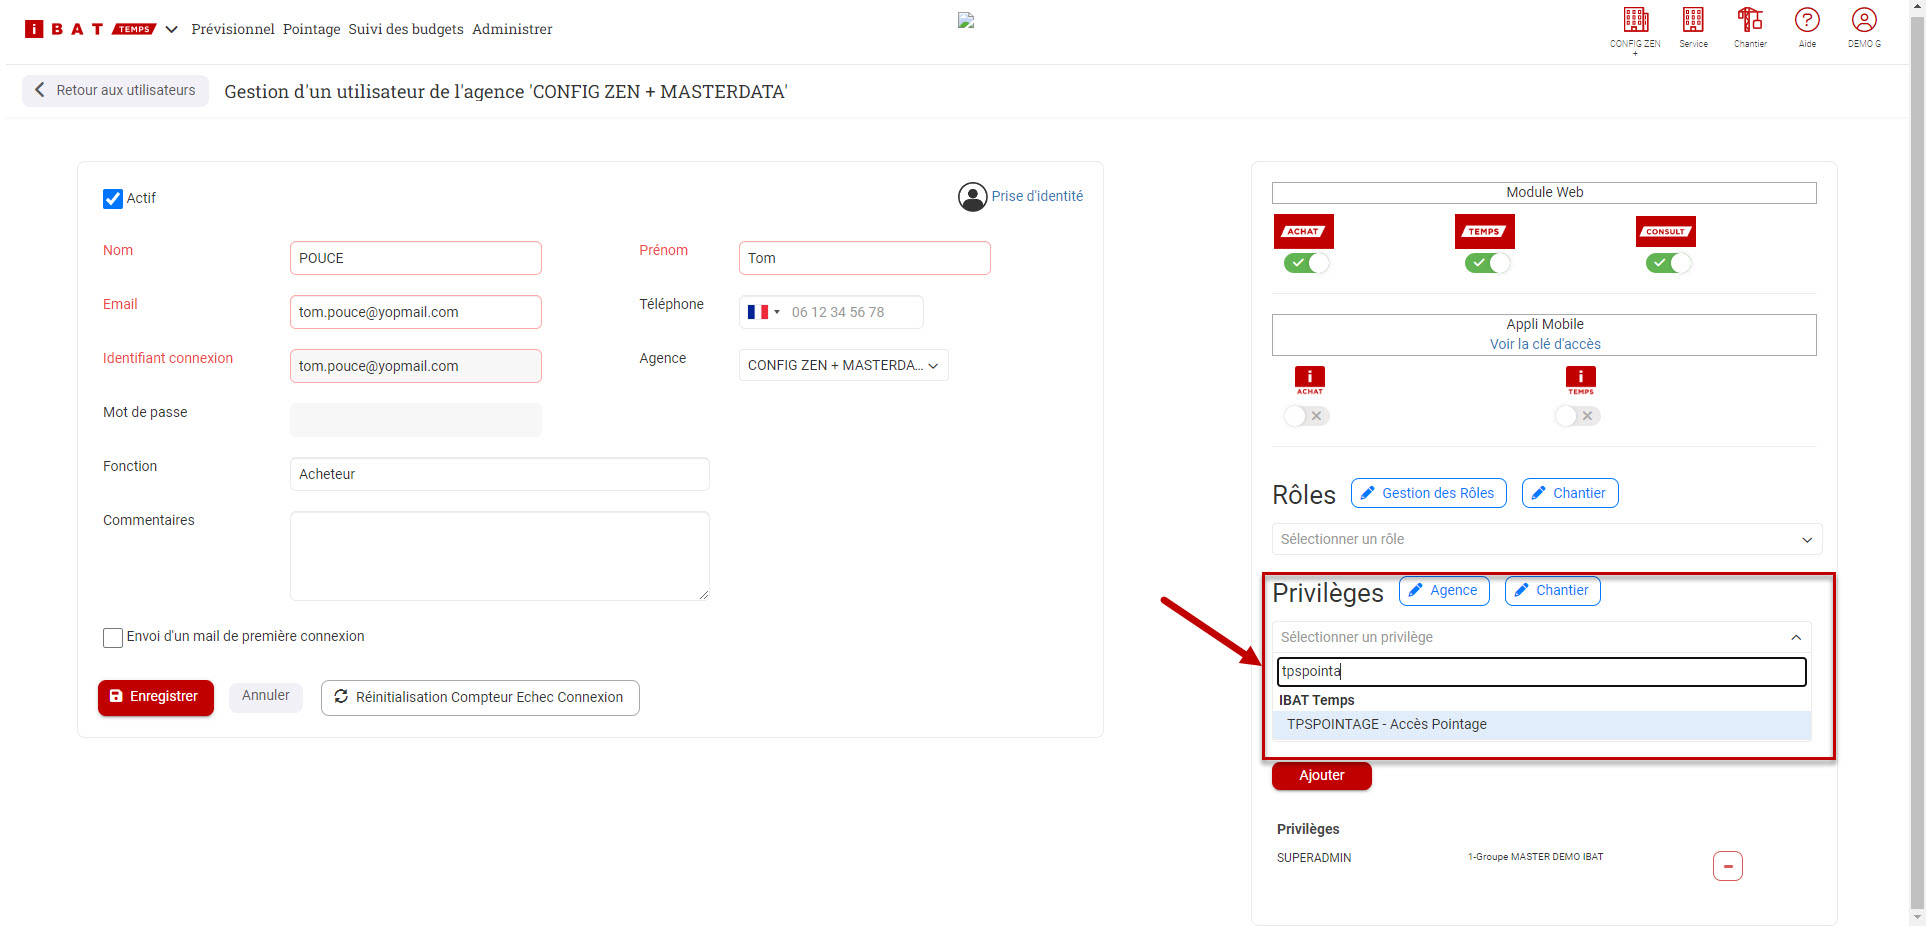Click the Enregistrer button
This screenshot has width=1926, height=926.
point(155,697)
